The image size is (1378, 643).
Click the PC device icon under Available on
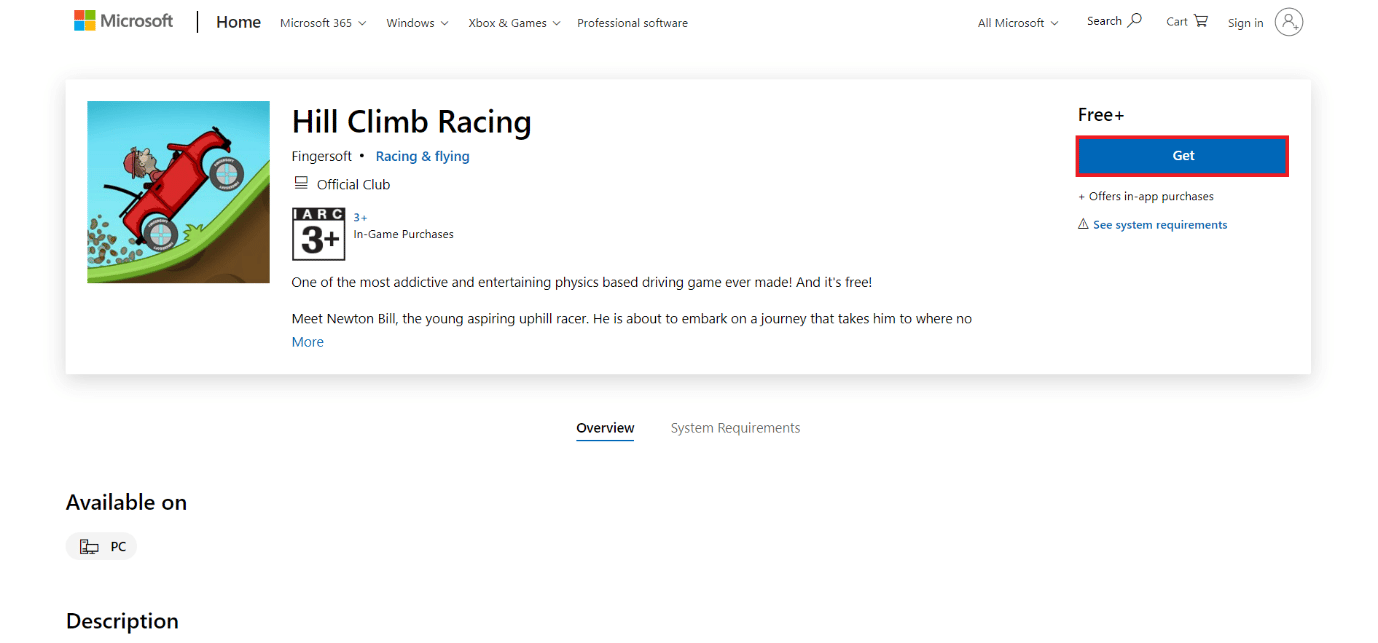pyautogui.click(x=90, y=547)
